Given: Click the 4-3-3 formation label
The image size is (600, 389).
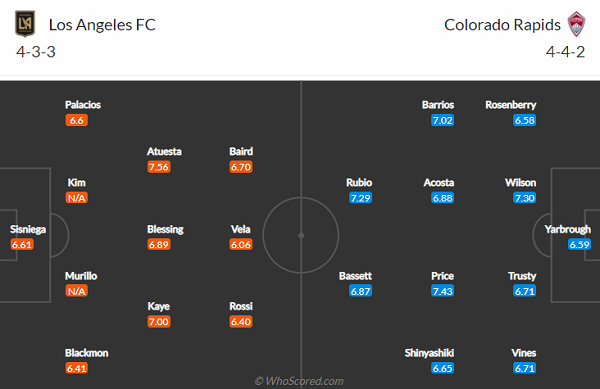Looking at the screenshot, I should pos(36,52).
